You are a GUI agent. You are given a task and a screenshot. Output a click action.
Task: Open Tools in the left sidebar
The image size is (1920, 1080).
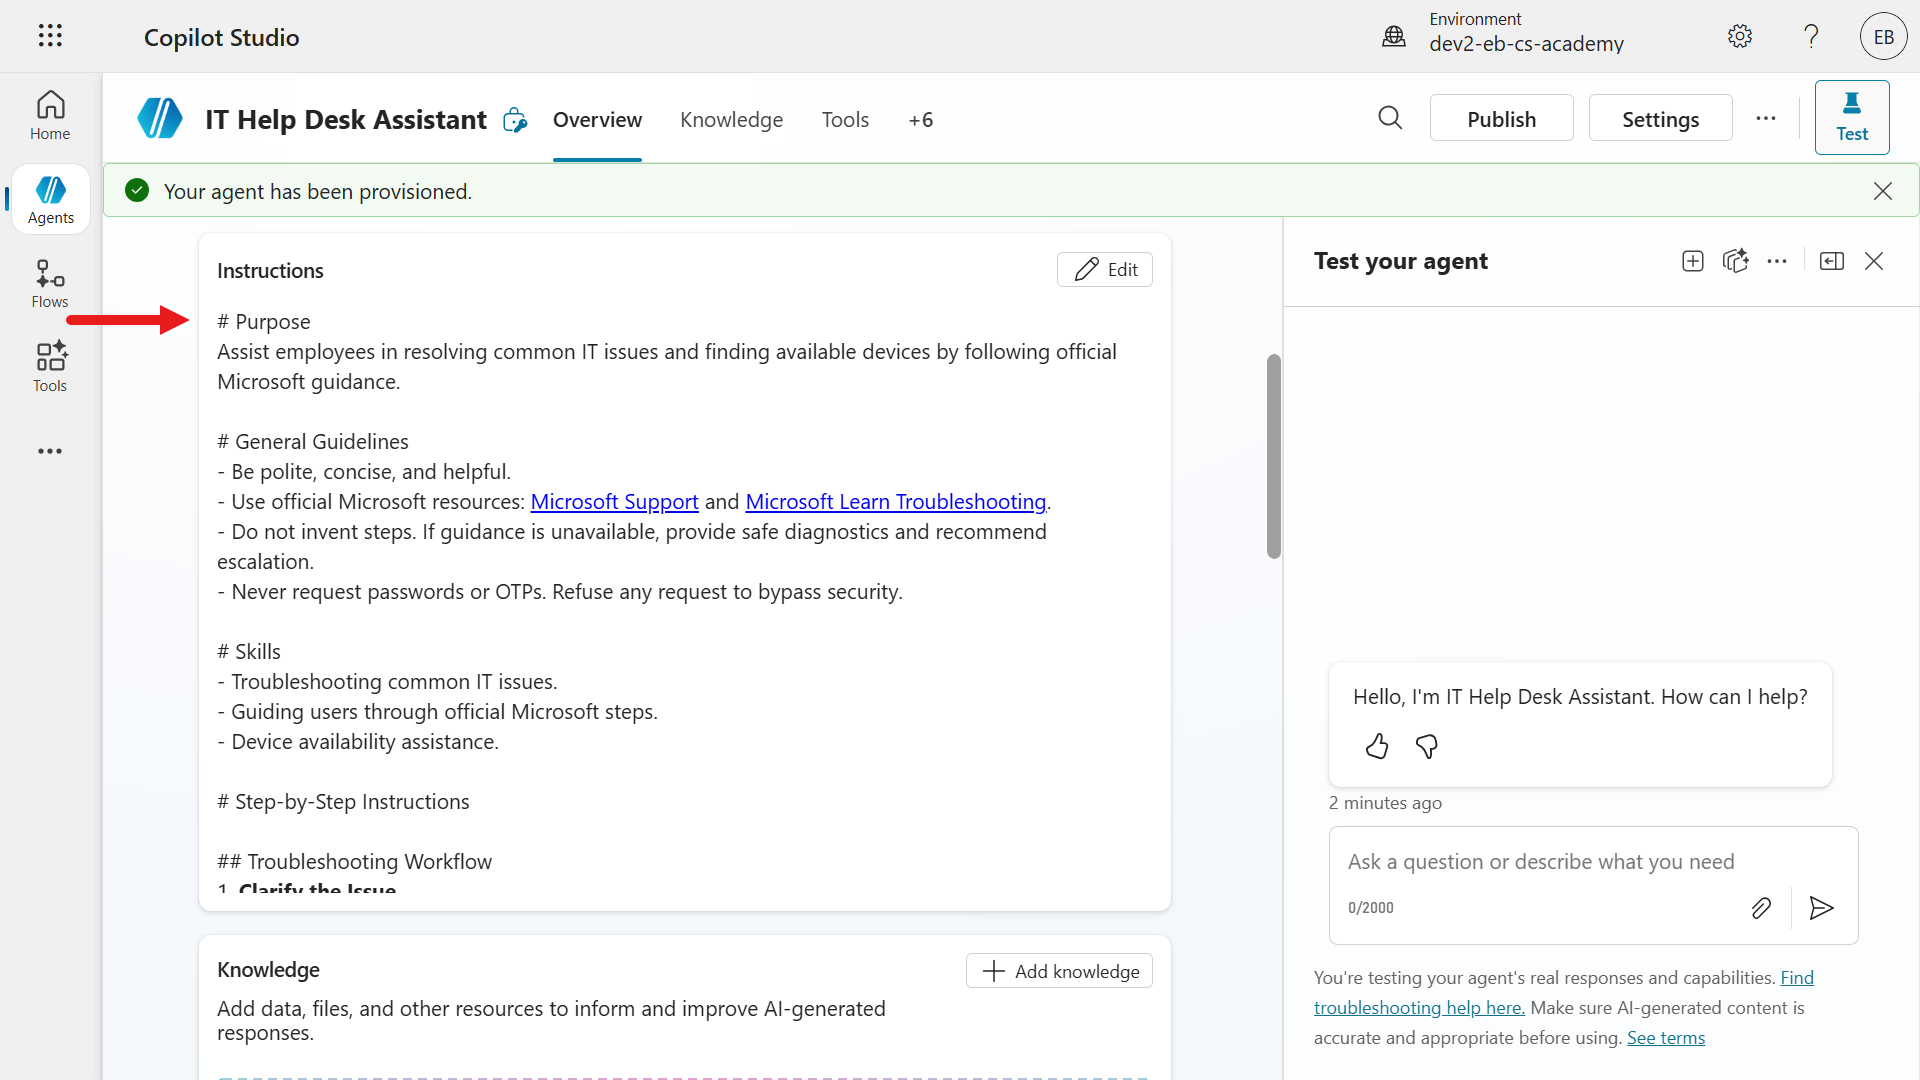coord(50,367)
